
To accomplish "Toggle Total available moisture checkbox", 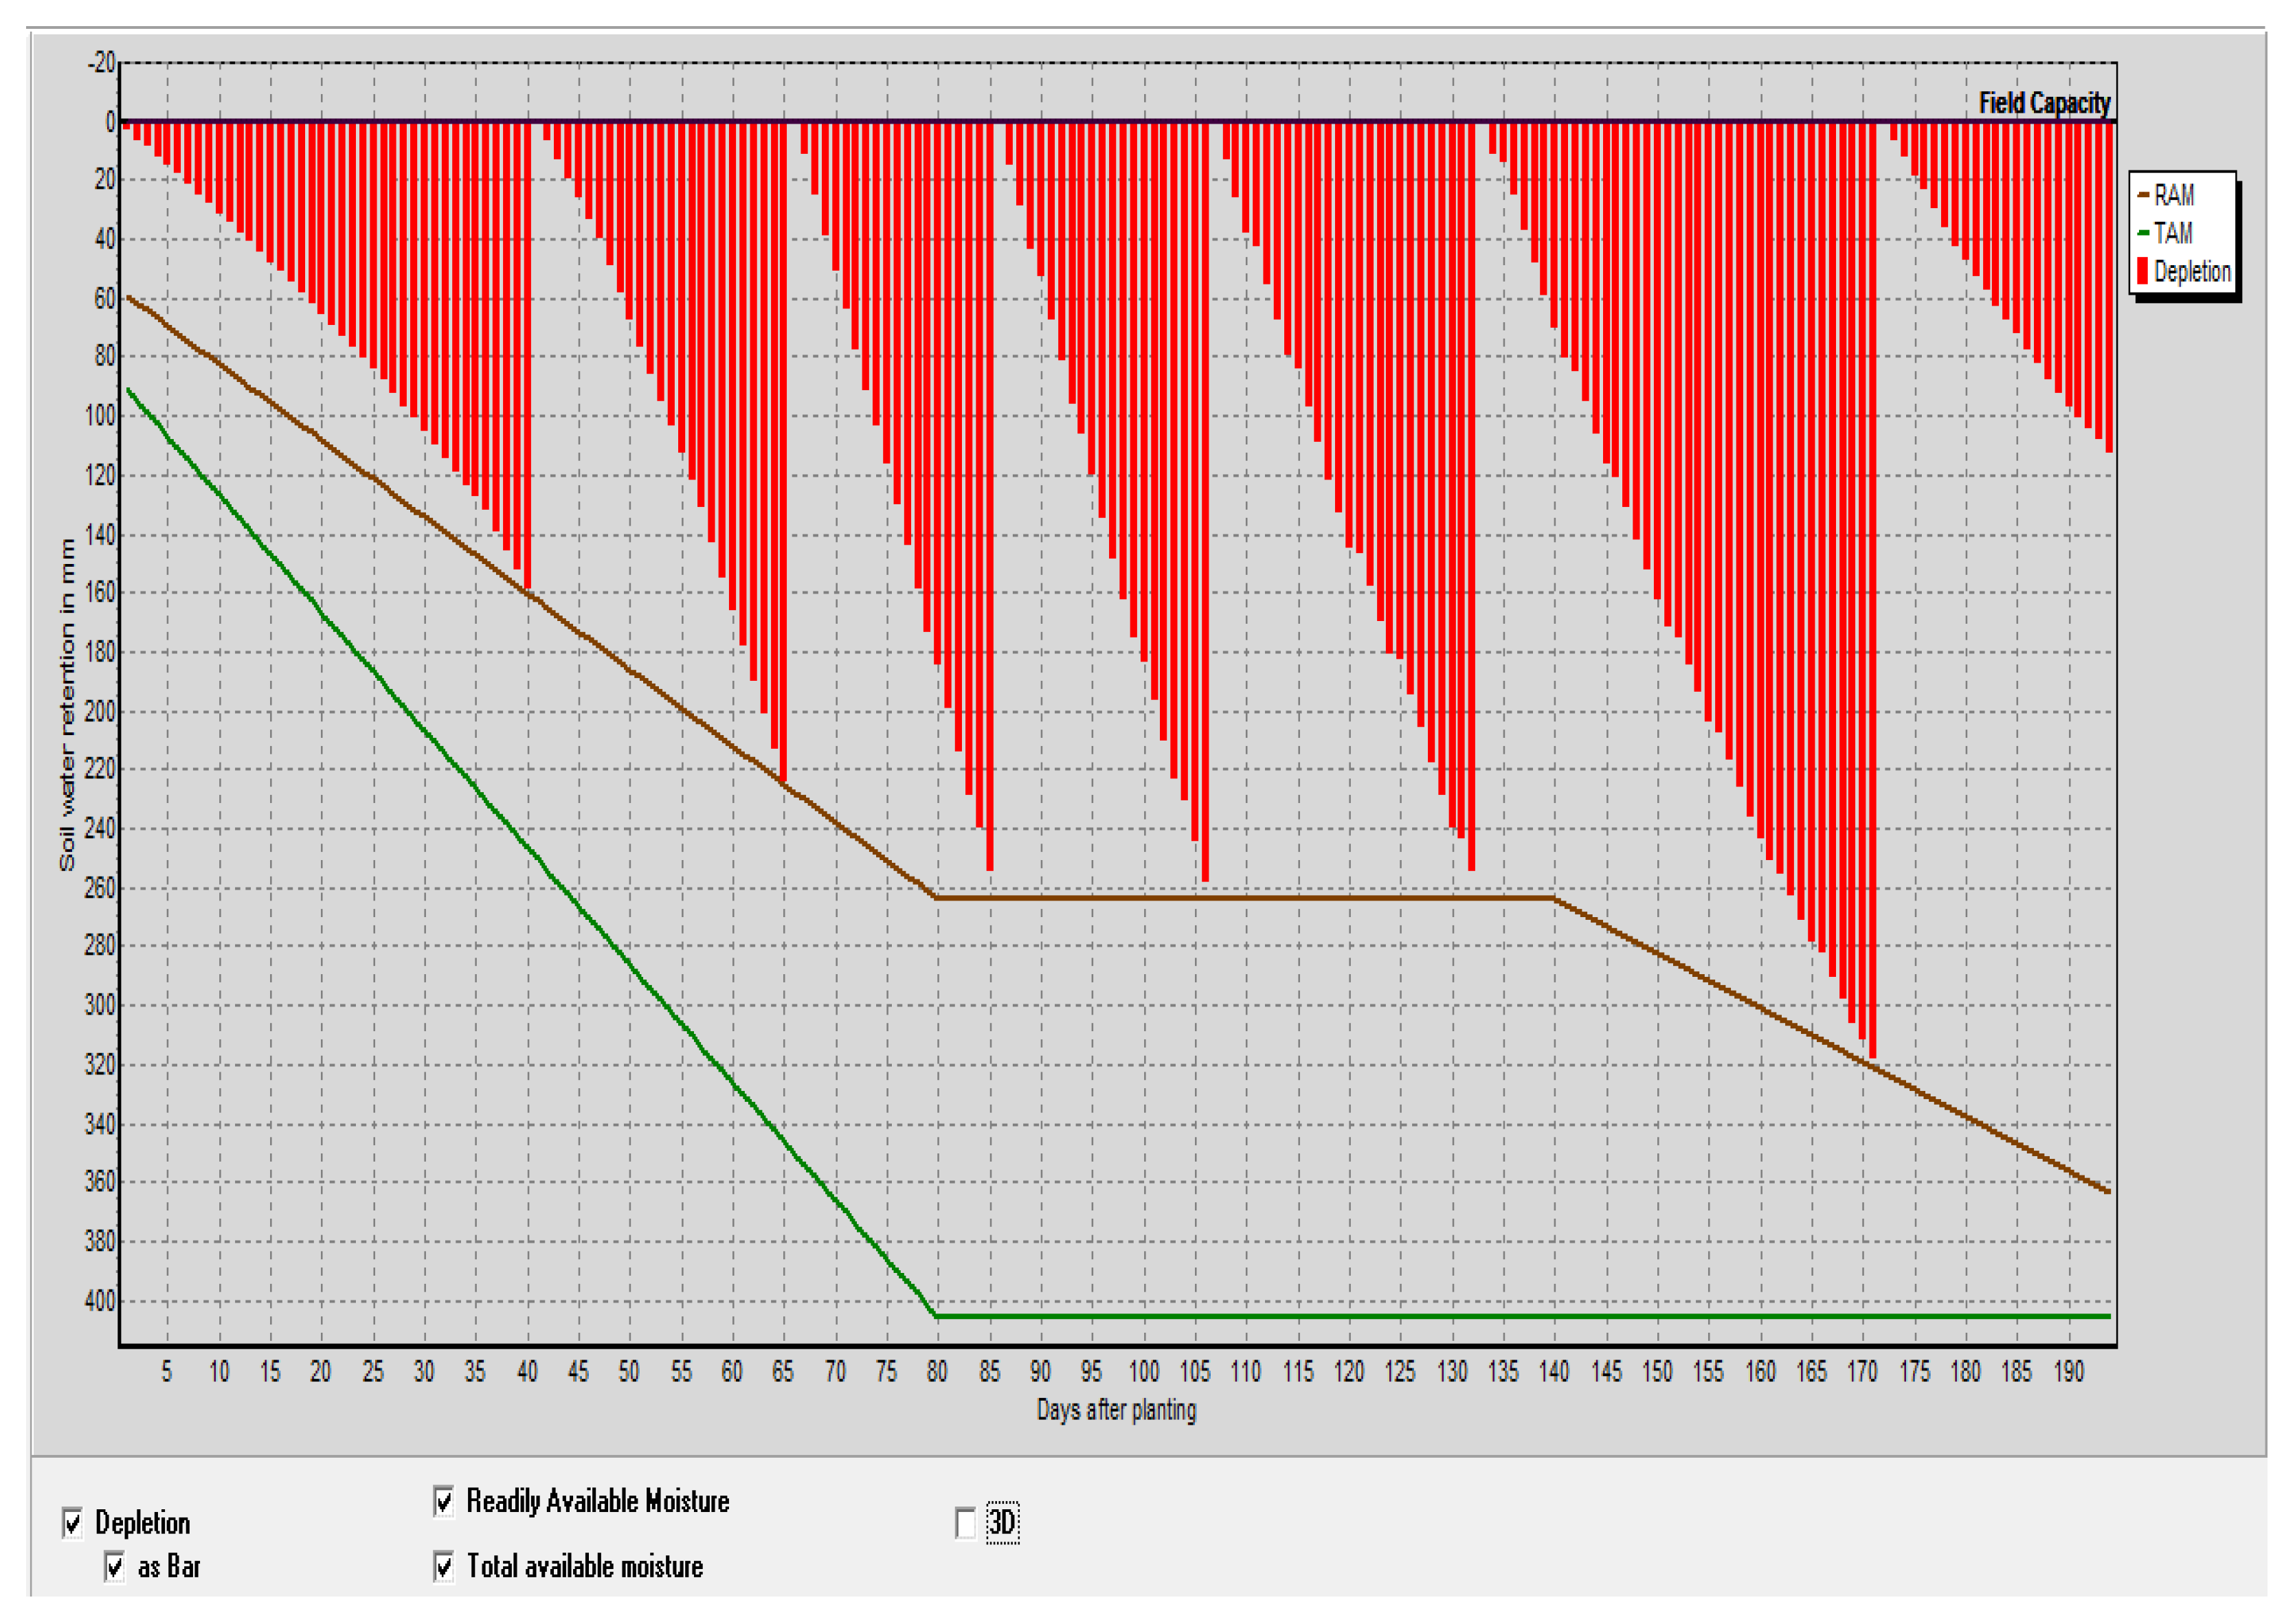I will click(x=444, y=1566).
